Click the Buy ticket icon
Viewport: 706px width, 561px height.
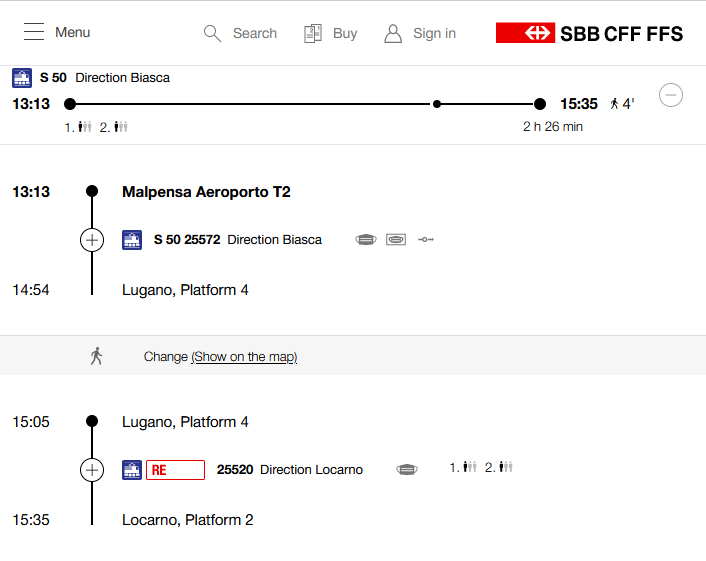312,33
